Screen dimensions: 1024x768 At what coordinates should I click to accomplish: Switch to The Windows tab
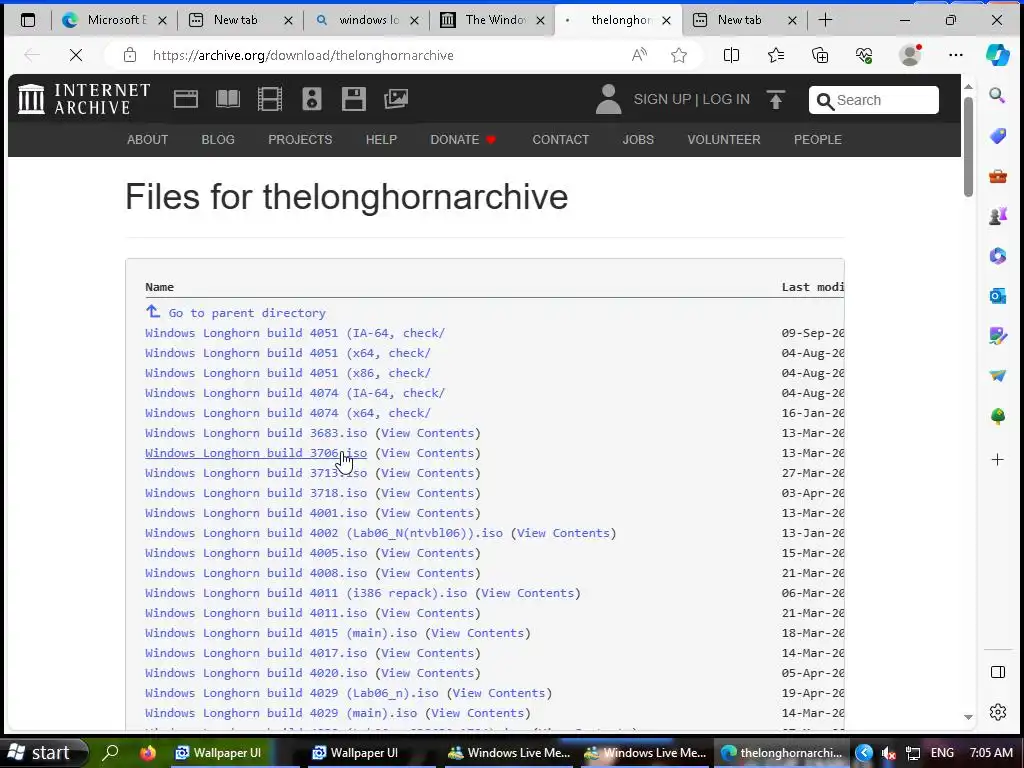point(491,20)
